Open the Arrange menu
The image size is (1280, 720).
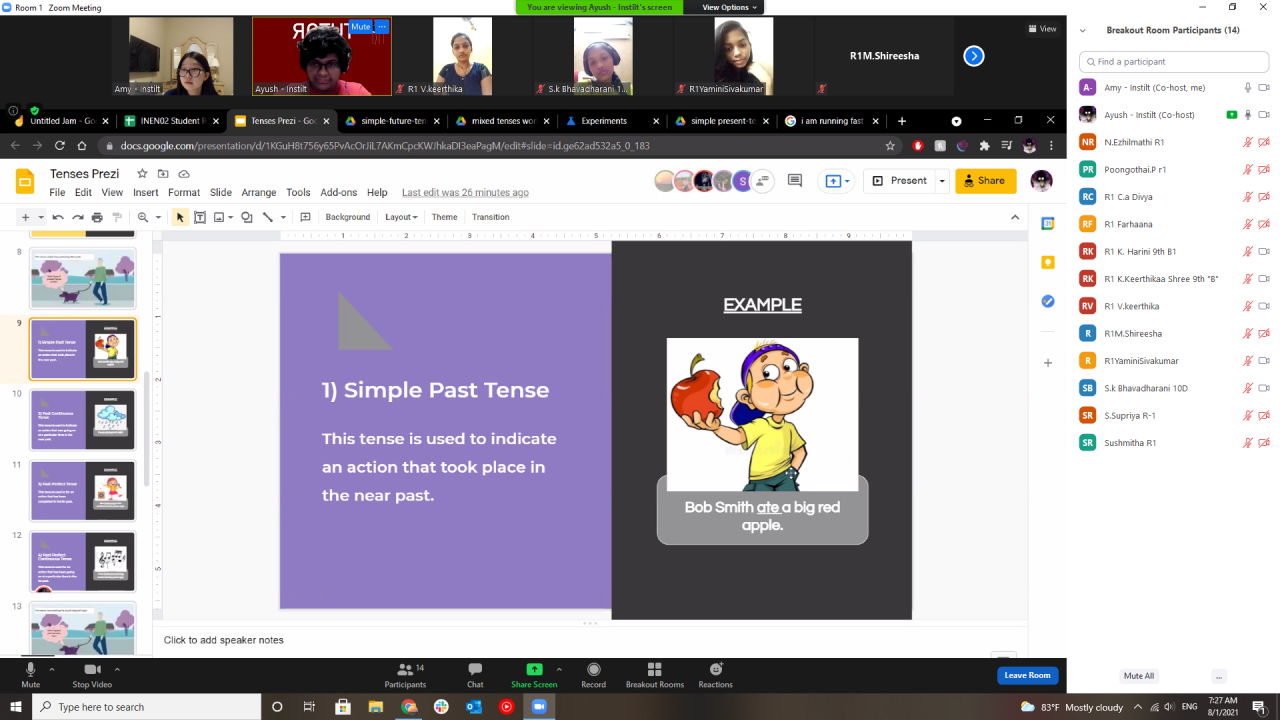point(259,192)
